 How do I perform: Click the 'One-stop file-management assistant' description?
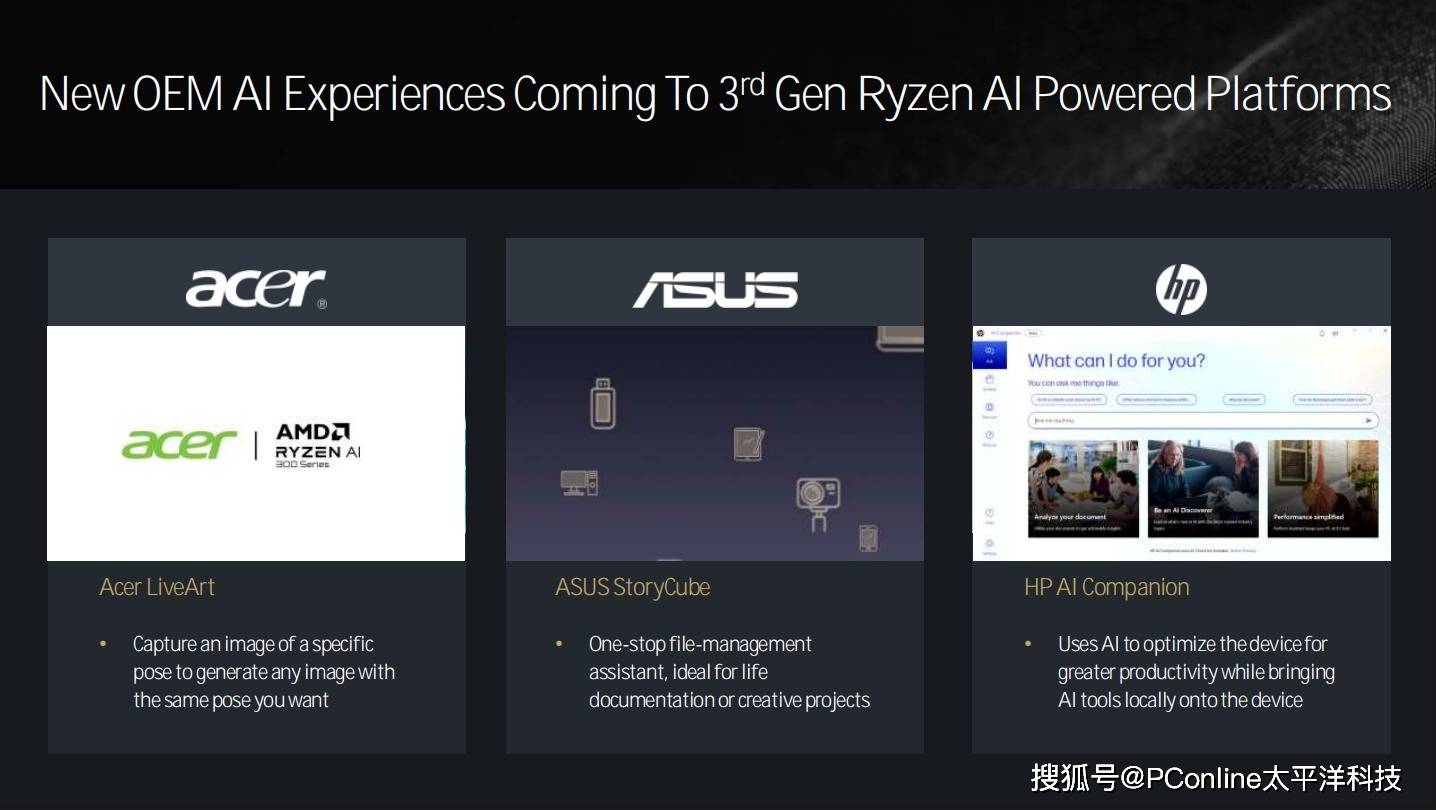click(729, 672)
